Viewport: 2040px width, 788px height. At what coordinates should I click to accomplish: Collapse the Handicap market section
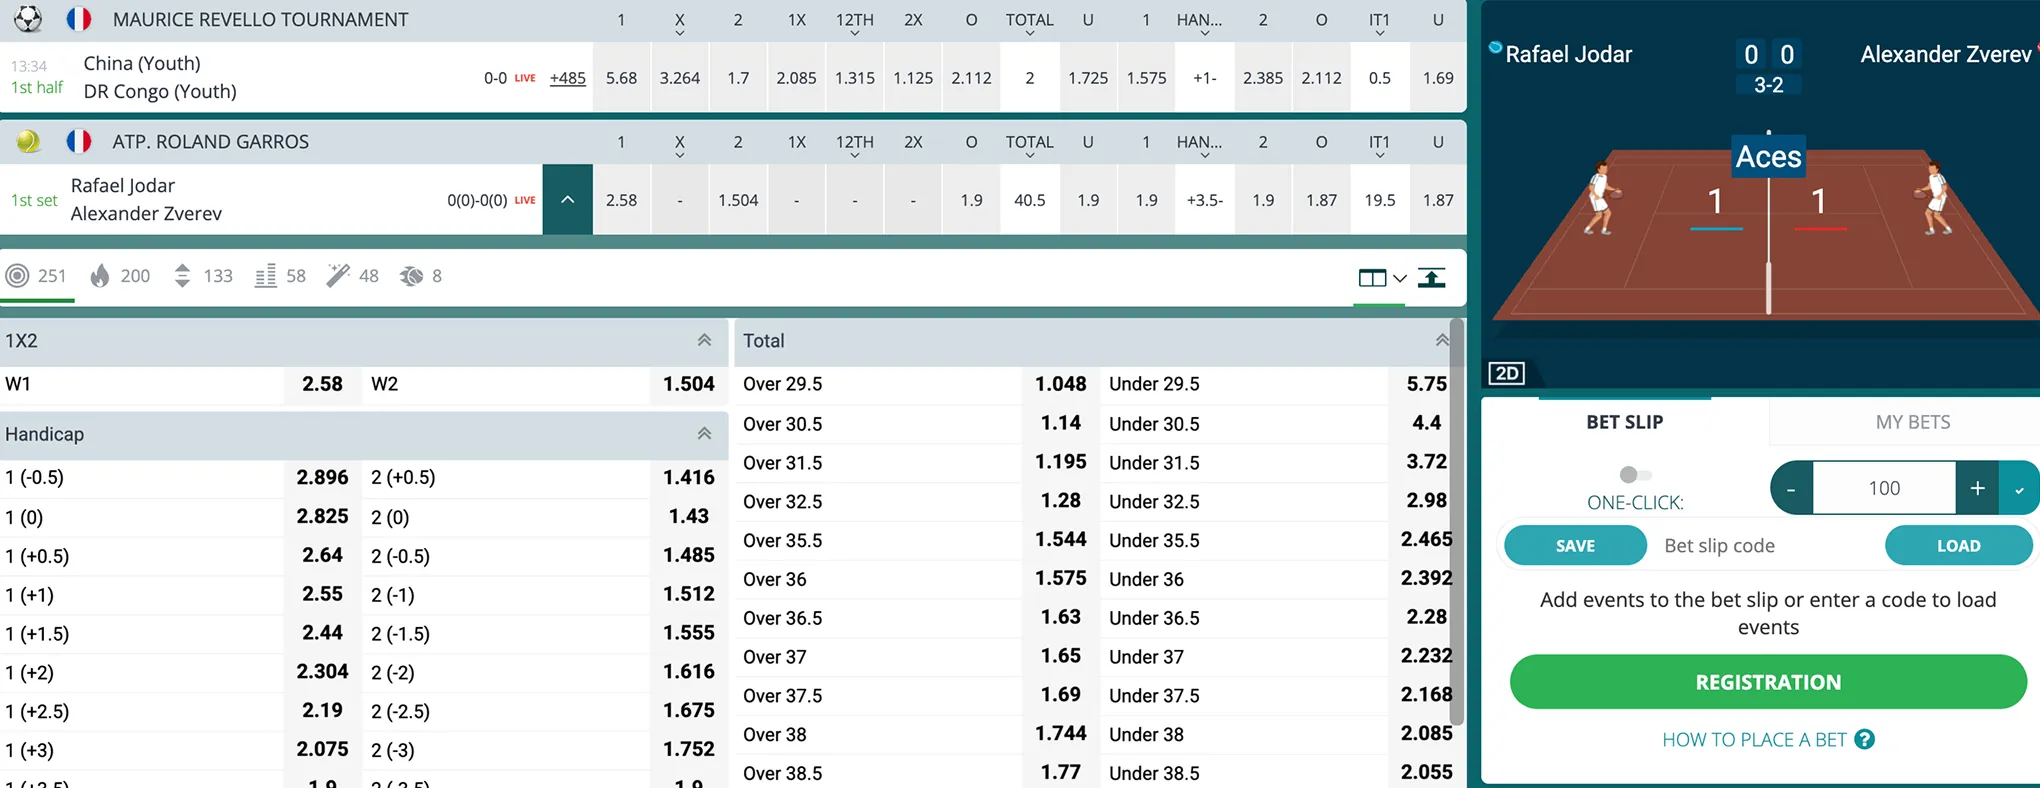pyautogui.click(x=704, y=434)
